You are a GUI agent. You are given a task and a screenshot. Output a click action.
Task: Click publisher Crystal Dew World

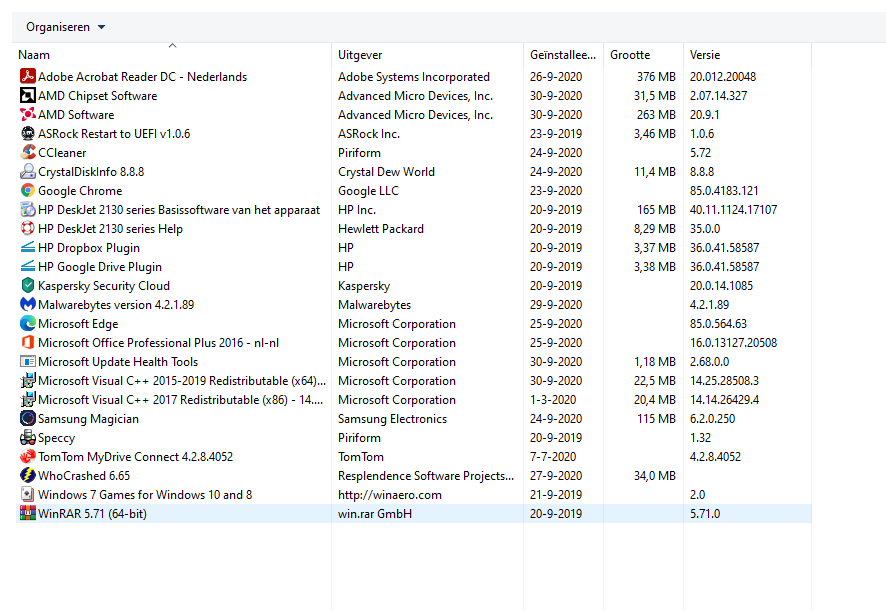(x=386, y=171)
